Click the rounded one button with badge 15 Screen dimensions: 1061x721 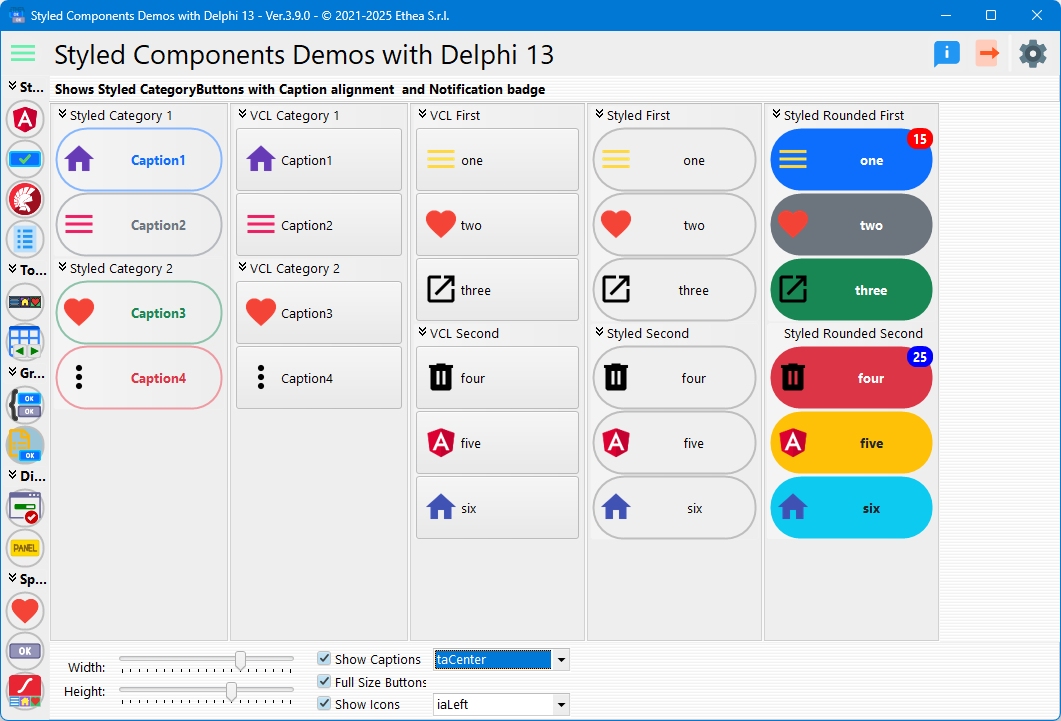[x=851, y=160]
